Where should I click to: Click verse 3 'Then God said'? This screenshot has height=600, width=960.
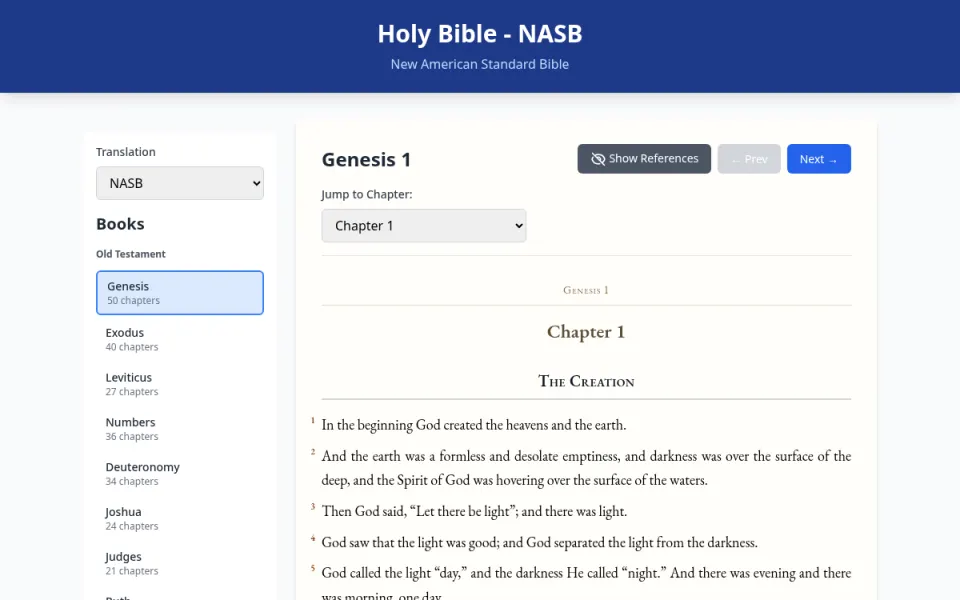pos(474,511)
